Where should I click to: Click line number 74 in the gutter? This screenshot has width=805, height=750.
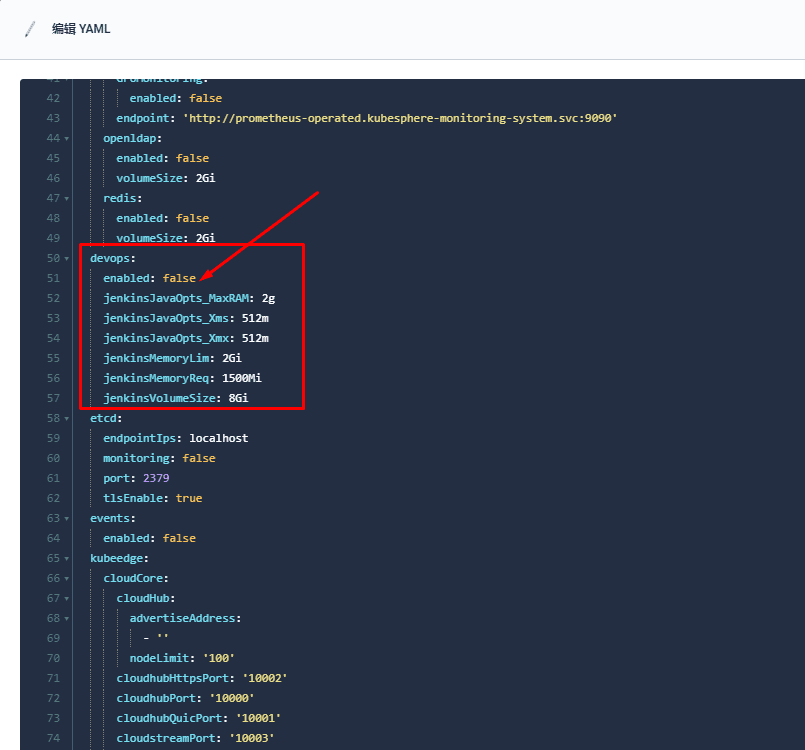pos(53,739)
